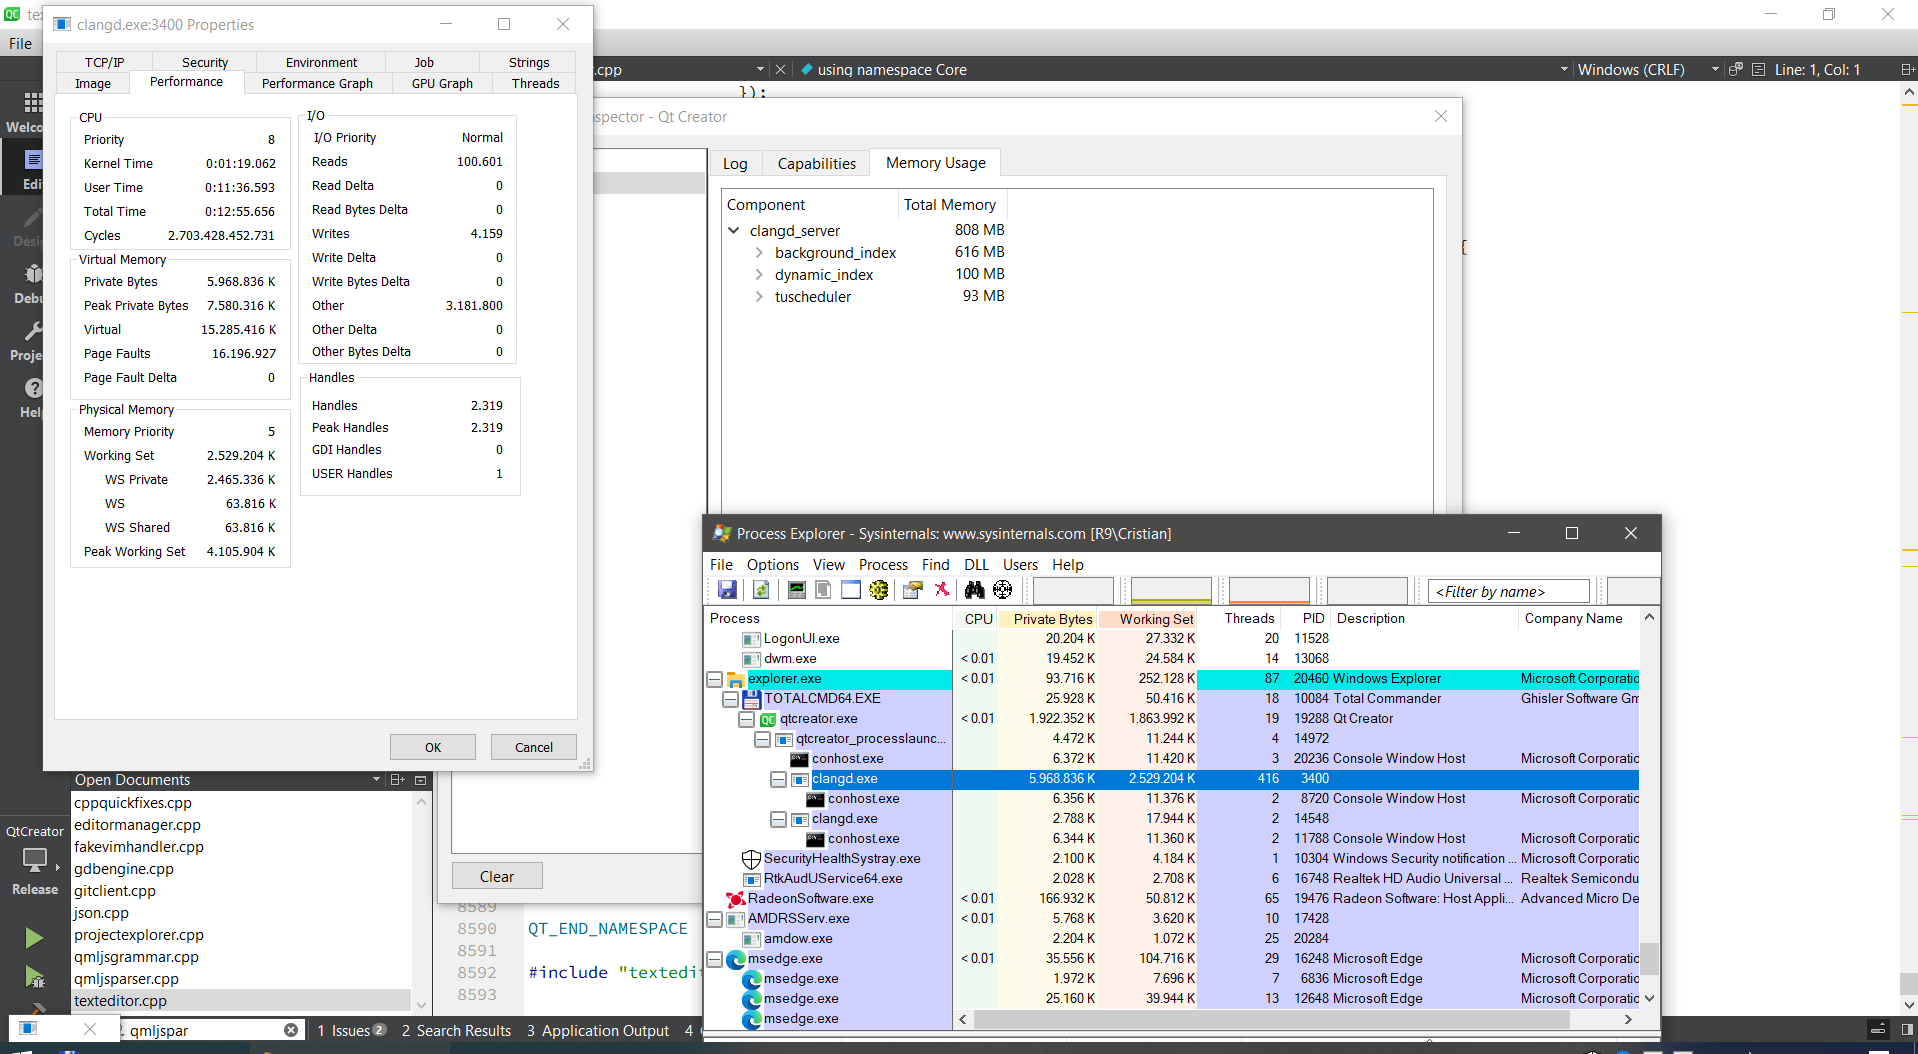Screen dimensions: 1918x1054
Task: Close the Open Documents side pane
Action: [x=421, y=780]
